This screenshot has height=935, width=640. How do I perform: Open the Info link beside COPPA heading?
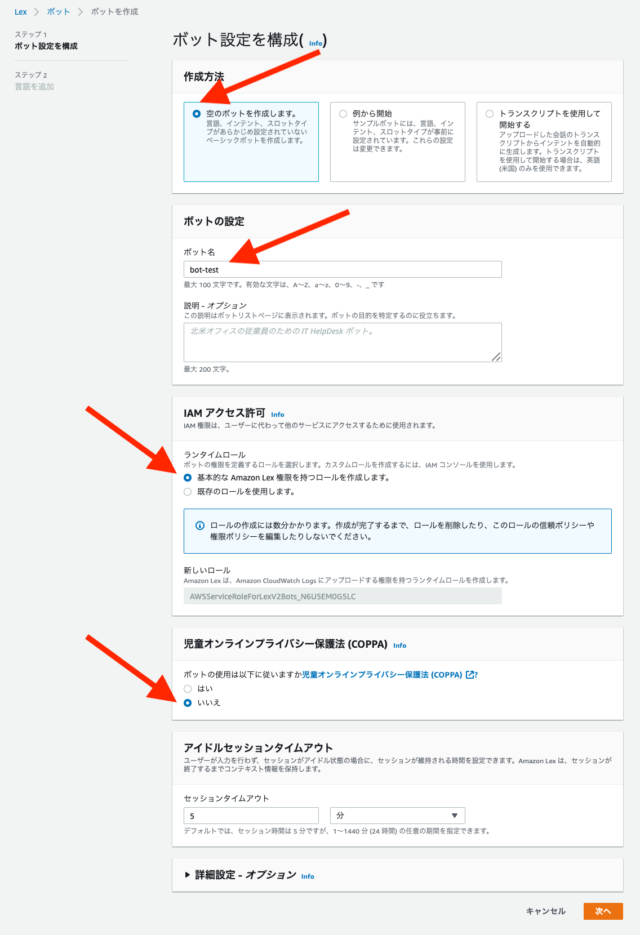click(x=400, y=645)
